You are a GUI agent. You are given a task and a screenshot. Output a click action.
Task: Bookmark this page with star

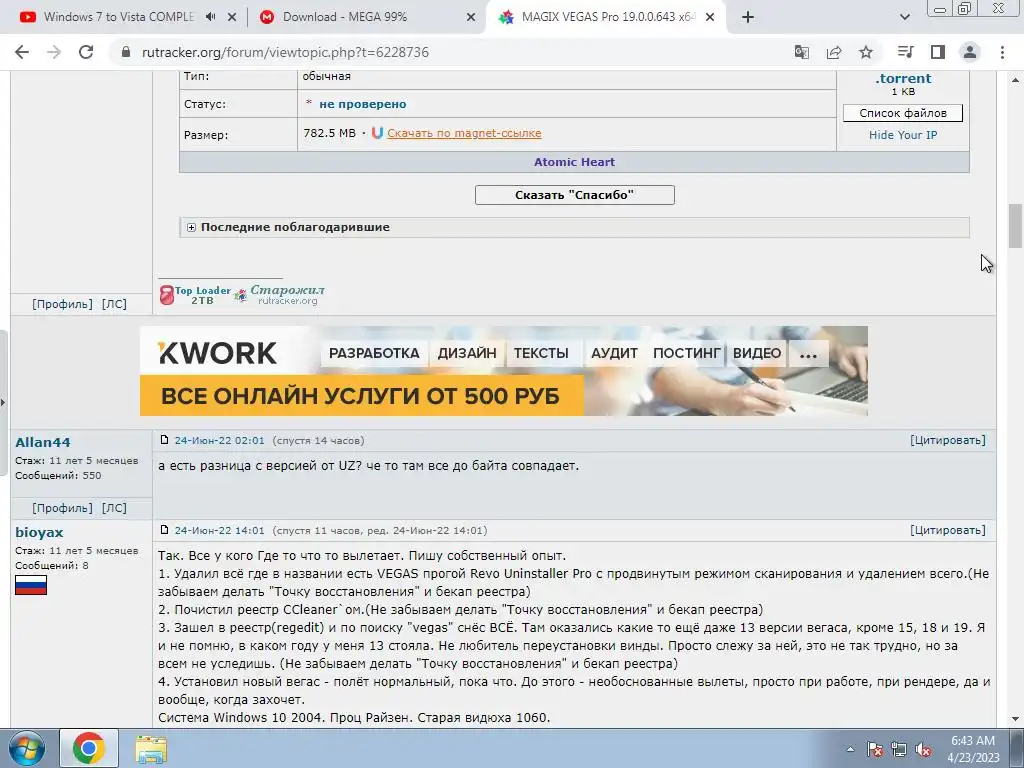[866, 52]
